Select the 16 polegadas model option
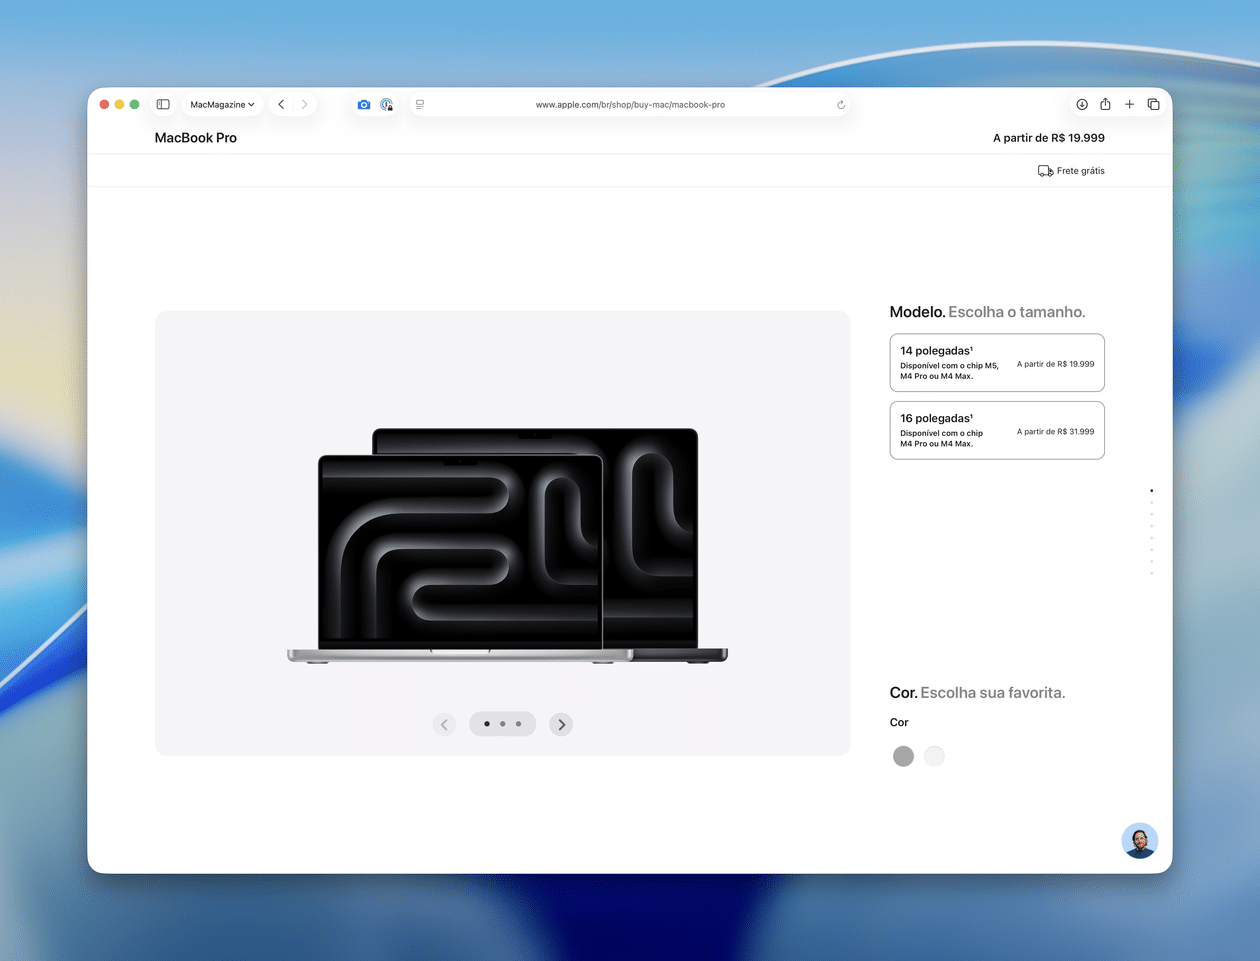The height and width of the screenshot is (961, 1260). point(996,430)
